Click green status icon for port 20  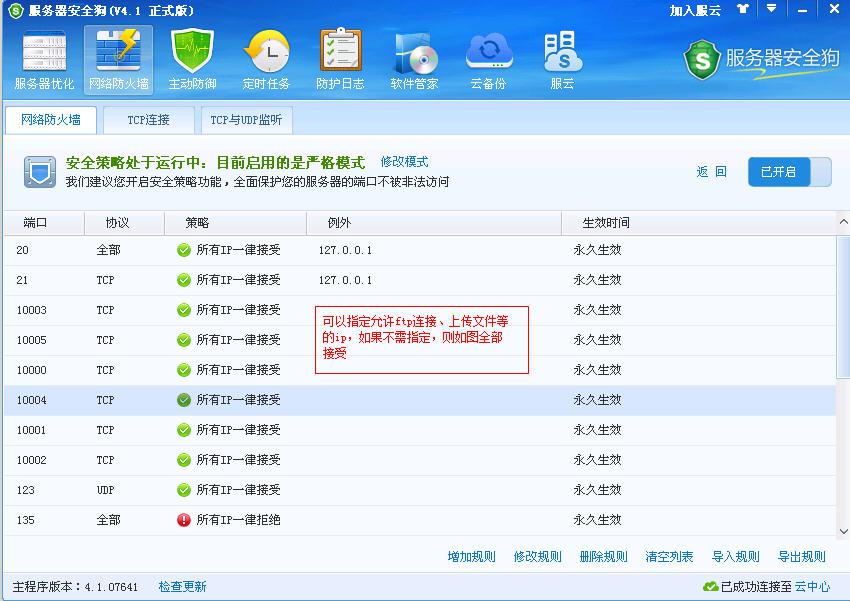[184, 250]
